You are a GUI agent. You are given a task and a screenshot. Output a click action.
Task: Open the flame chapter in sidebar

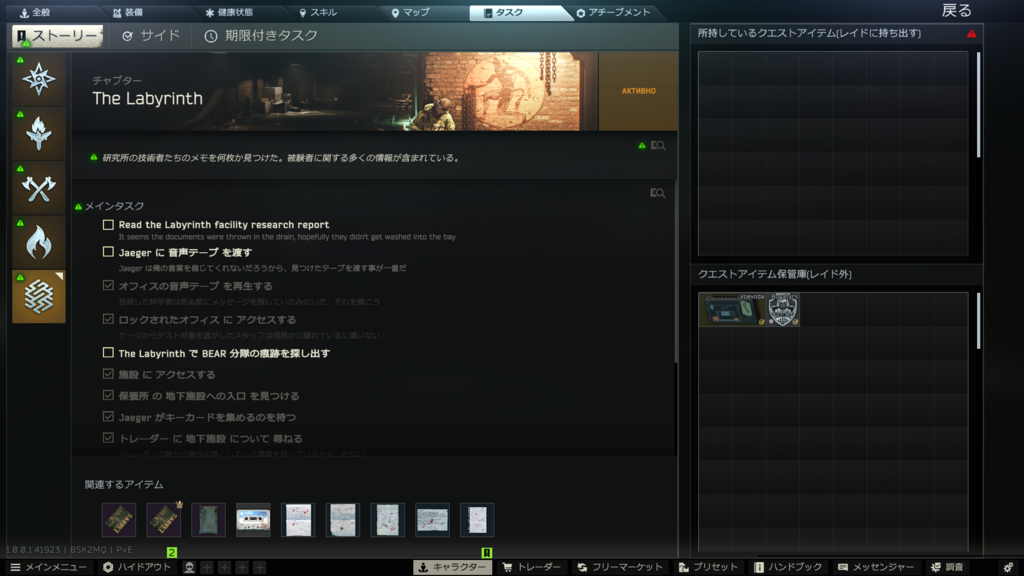39,242
